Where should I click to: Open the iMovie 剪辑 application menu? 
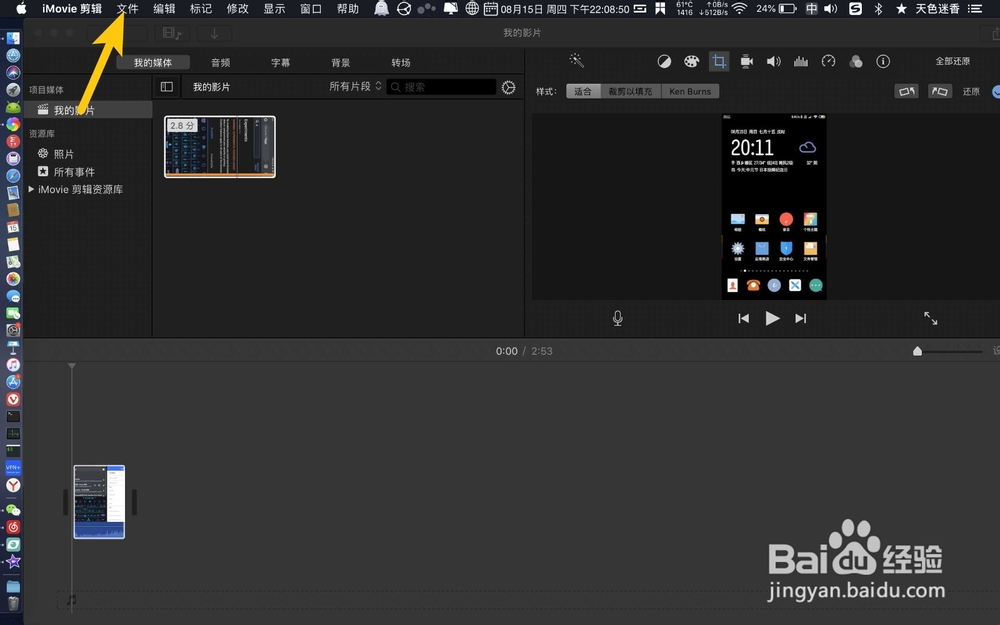click(x=72, y=8)
